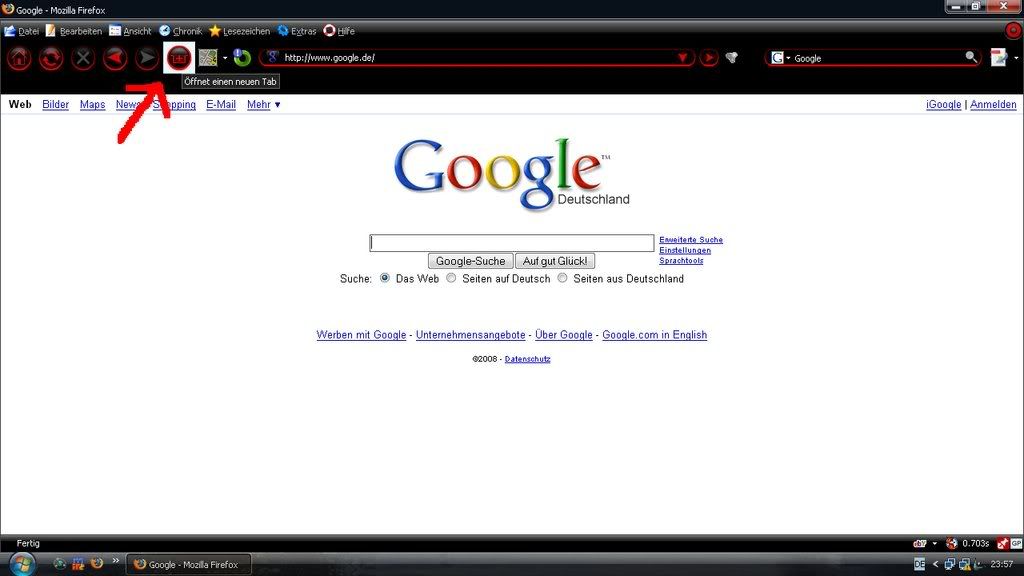The height and width of the screenshot is (576, 1024).
Task: Click the magnifier icon in the search box
Action: coord(972,57)
